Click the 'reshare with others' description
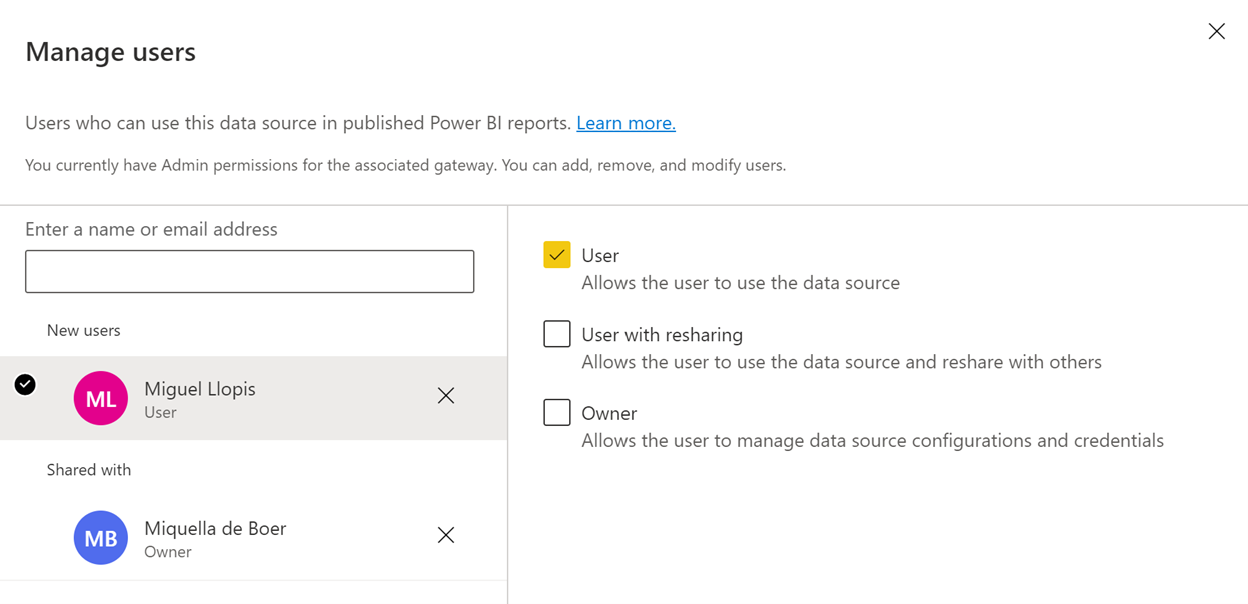 tap(841, 362)
